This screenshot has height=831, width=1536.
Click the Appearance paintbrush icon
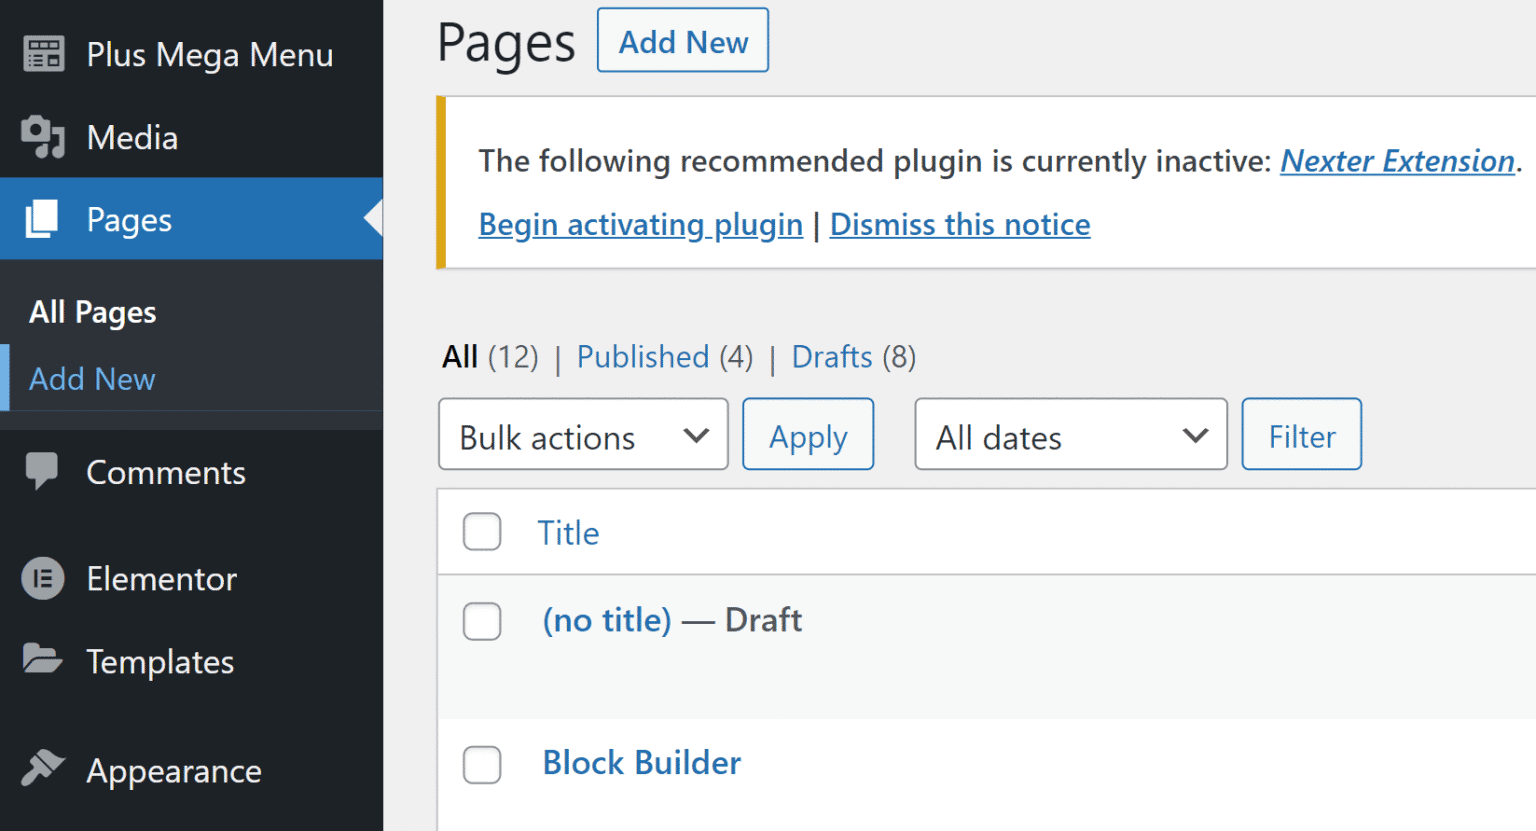point(42,769)
